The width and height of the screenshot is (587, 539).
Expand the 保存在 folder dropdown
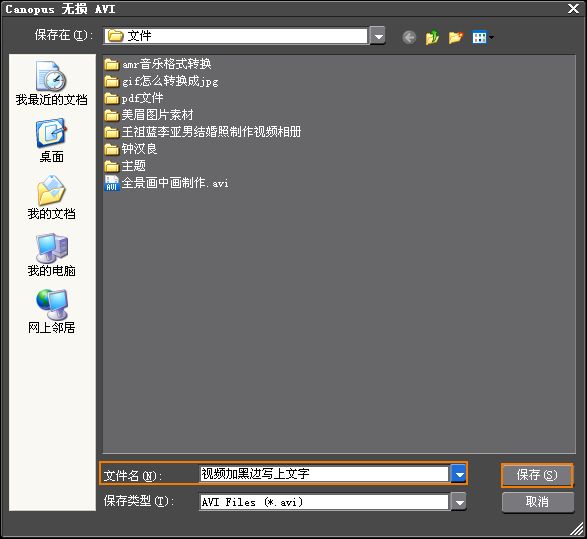(378, 36)
